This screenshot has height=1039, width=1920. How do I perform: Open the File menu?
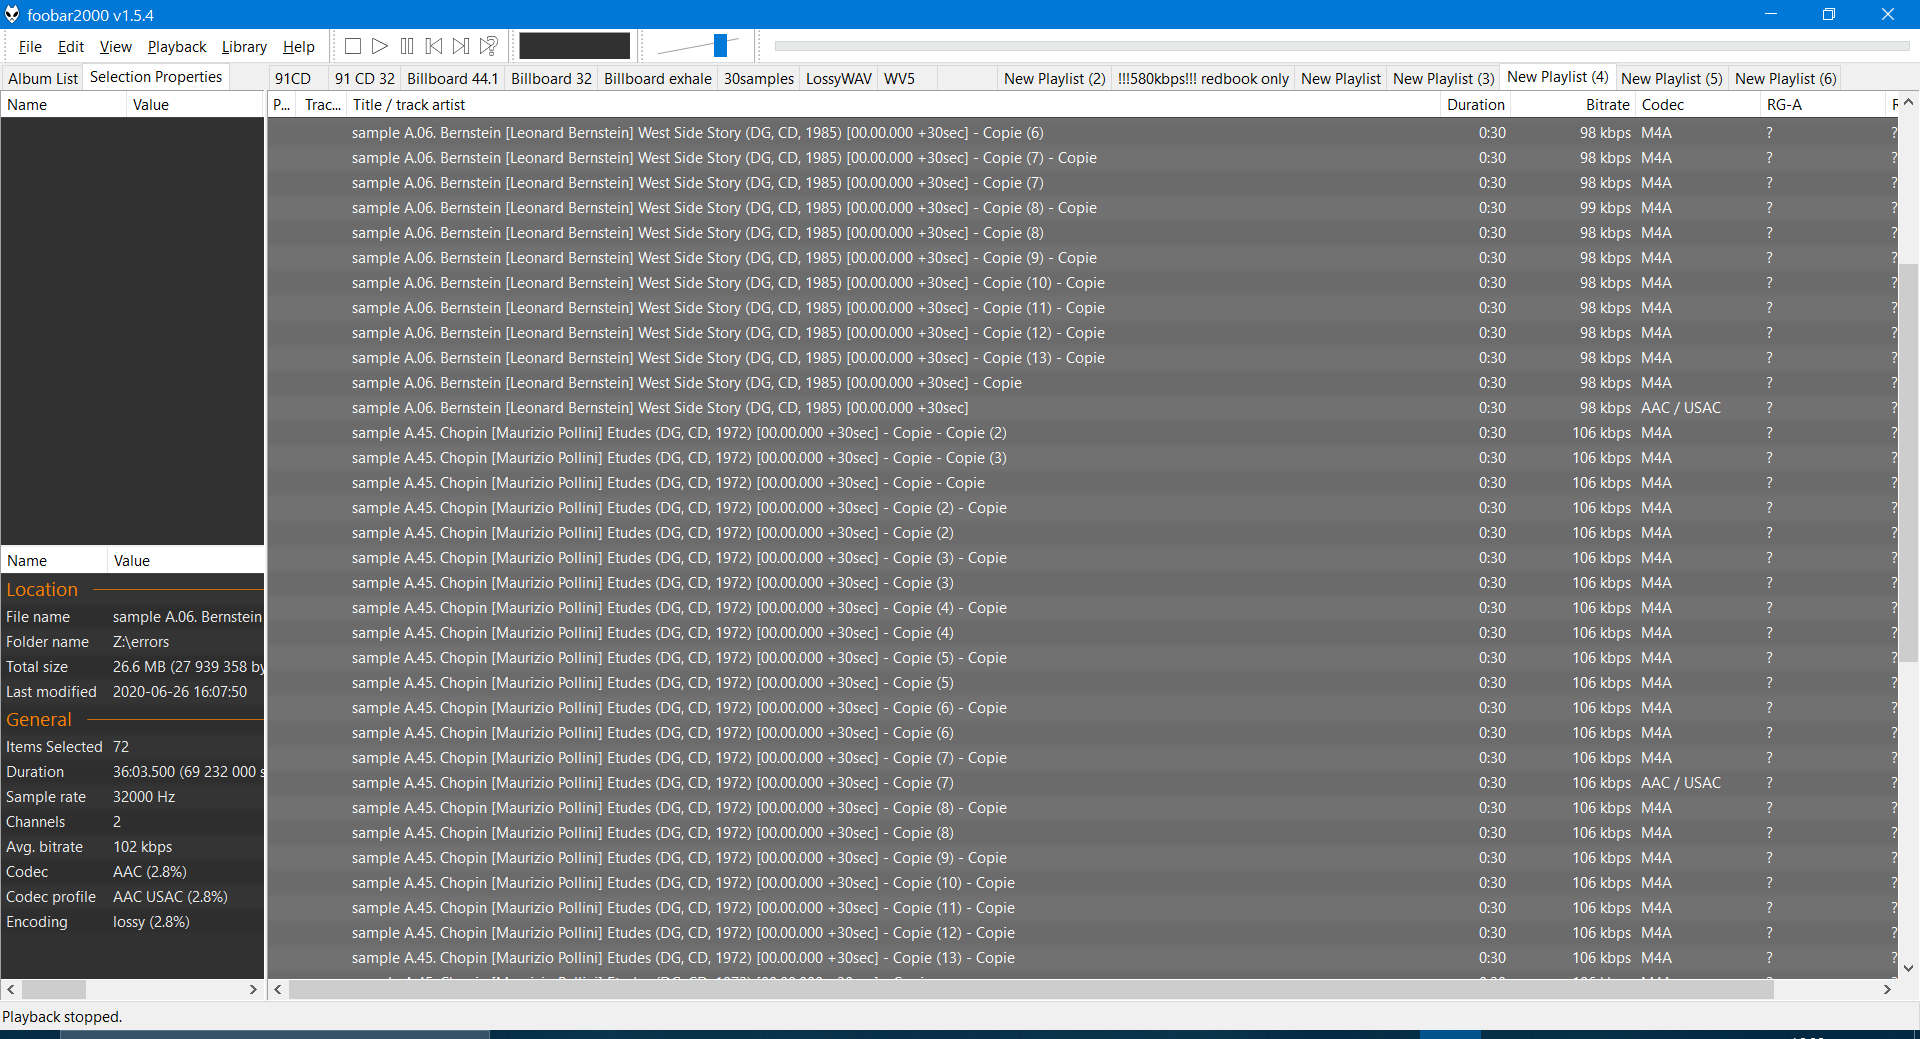[30, 47]
